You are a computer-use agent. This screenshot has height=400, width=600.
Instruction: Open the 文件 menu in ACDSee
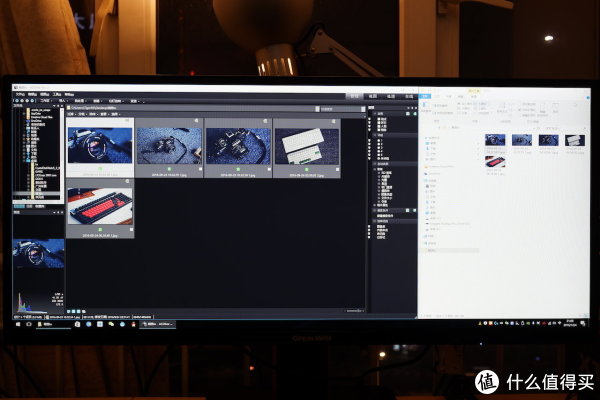[x=20, y=94]
